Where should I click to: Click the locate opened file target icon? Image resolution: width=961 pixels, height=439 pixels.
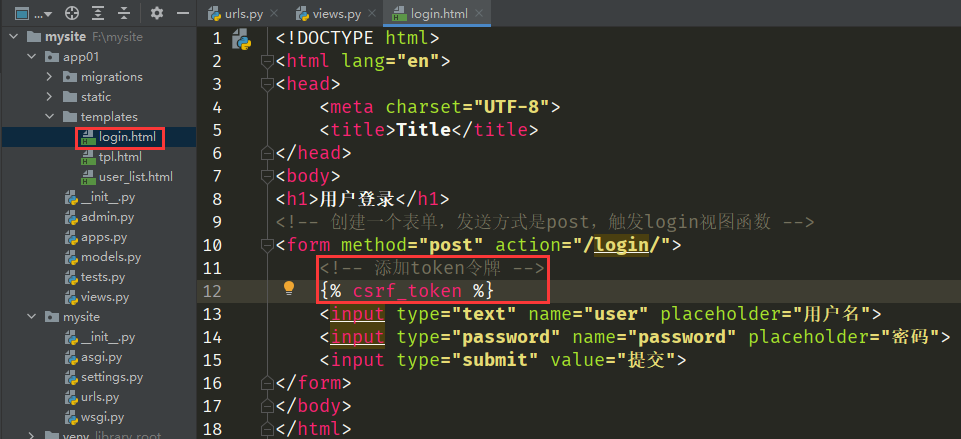point(71,14)
